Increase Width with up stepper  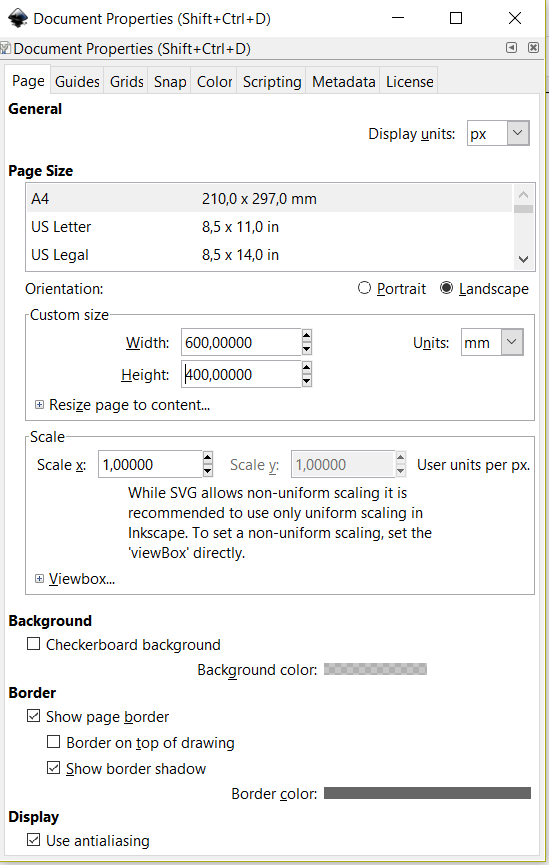coord(307,335)
